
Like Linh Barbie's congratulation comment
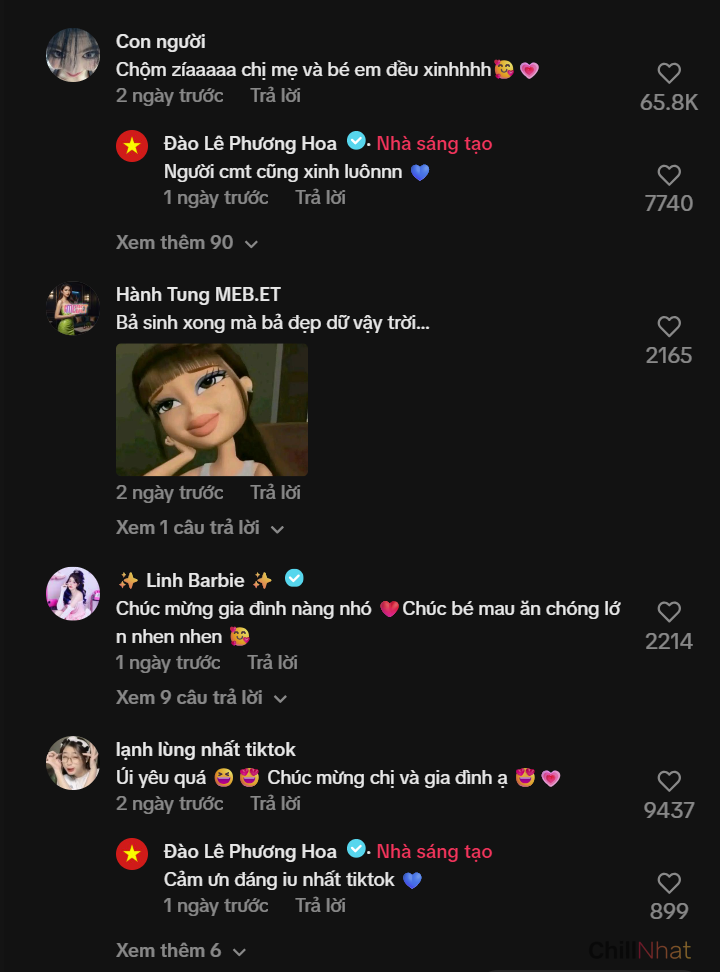click(669, 612)
